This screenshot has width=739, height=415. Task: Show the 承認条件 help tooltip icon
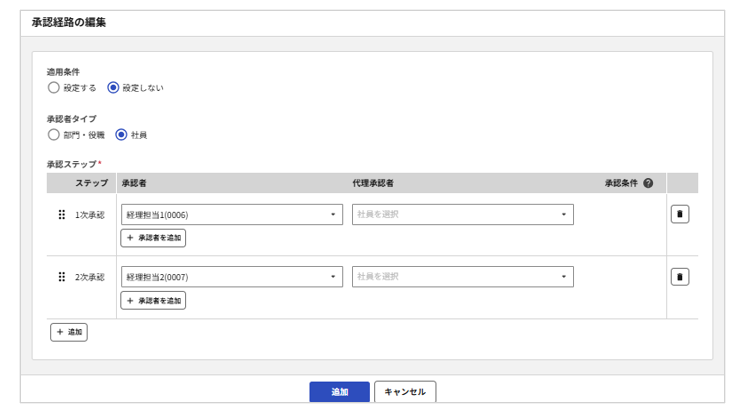648,184
